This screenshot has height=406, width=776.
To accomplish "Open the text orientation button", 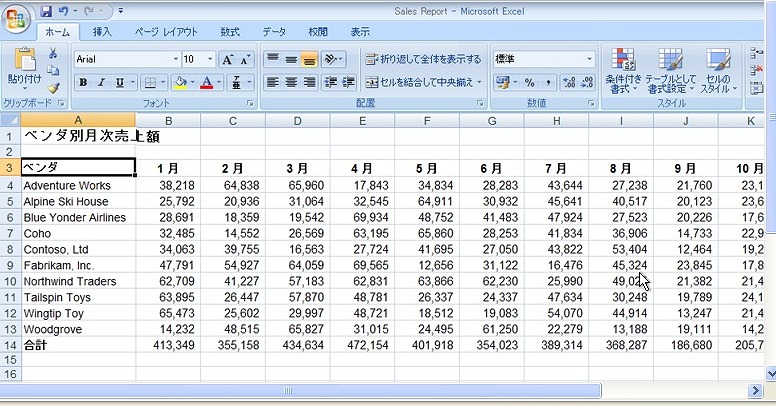I will (333, 59).
